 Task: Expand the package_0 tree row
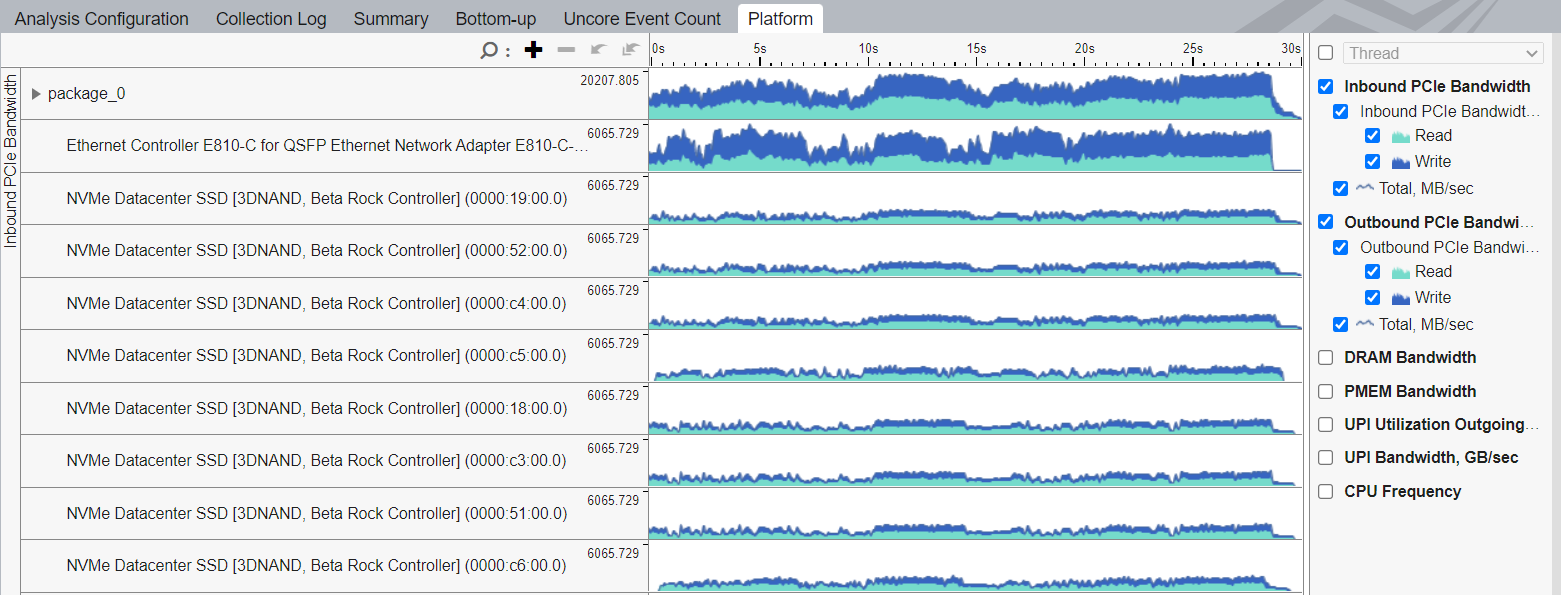coord(37,94)
